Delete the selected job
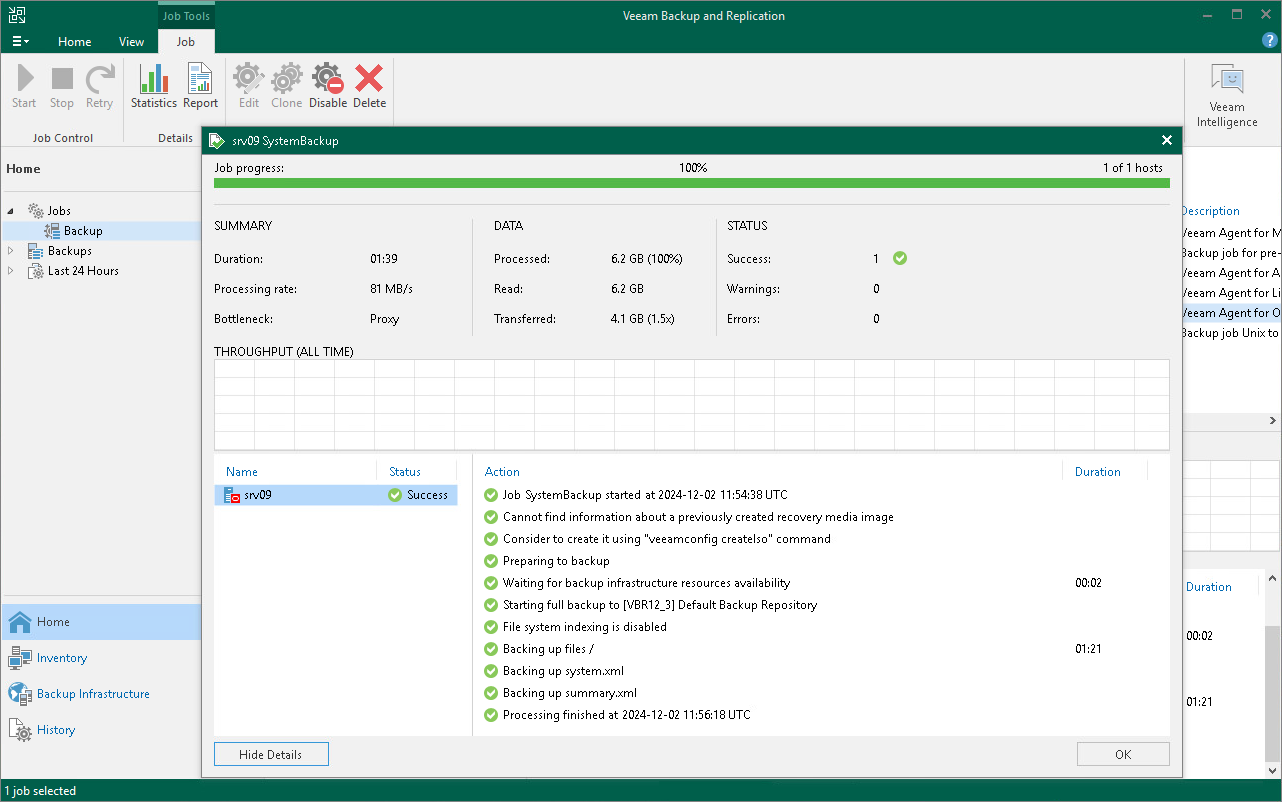This screenshot has width=1282, height=802. 369,85
